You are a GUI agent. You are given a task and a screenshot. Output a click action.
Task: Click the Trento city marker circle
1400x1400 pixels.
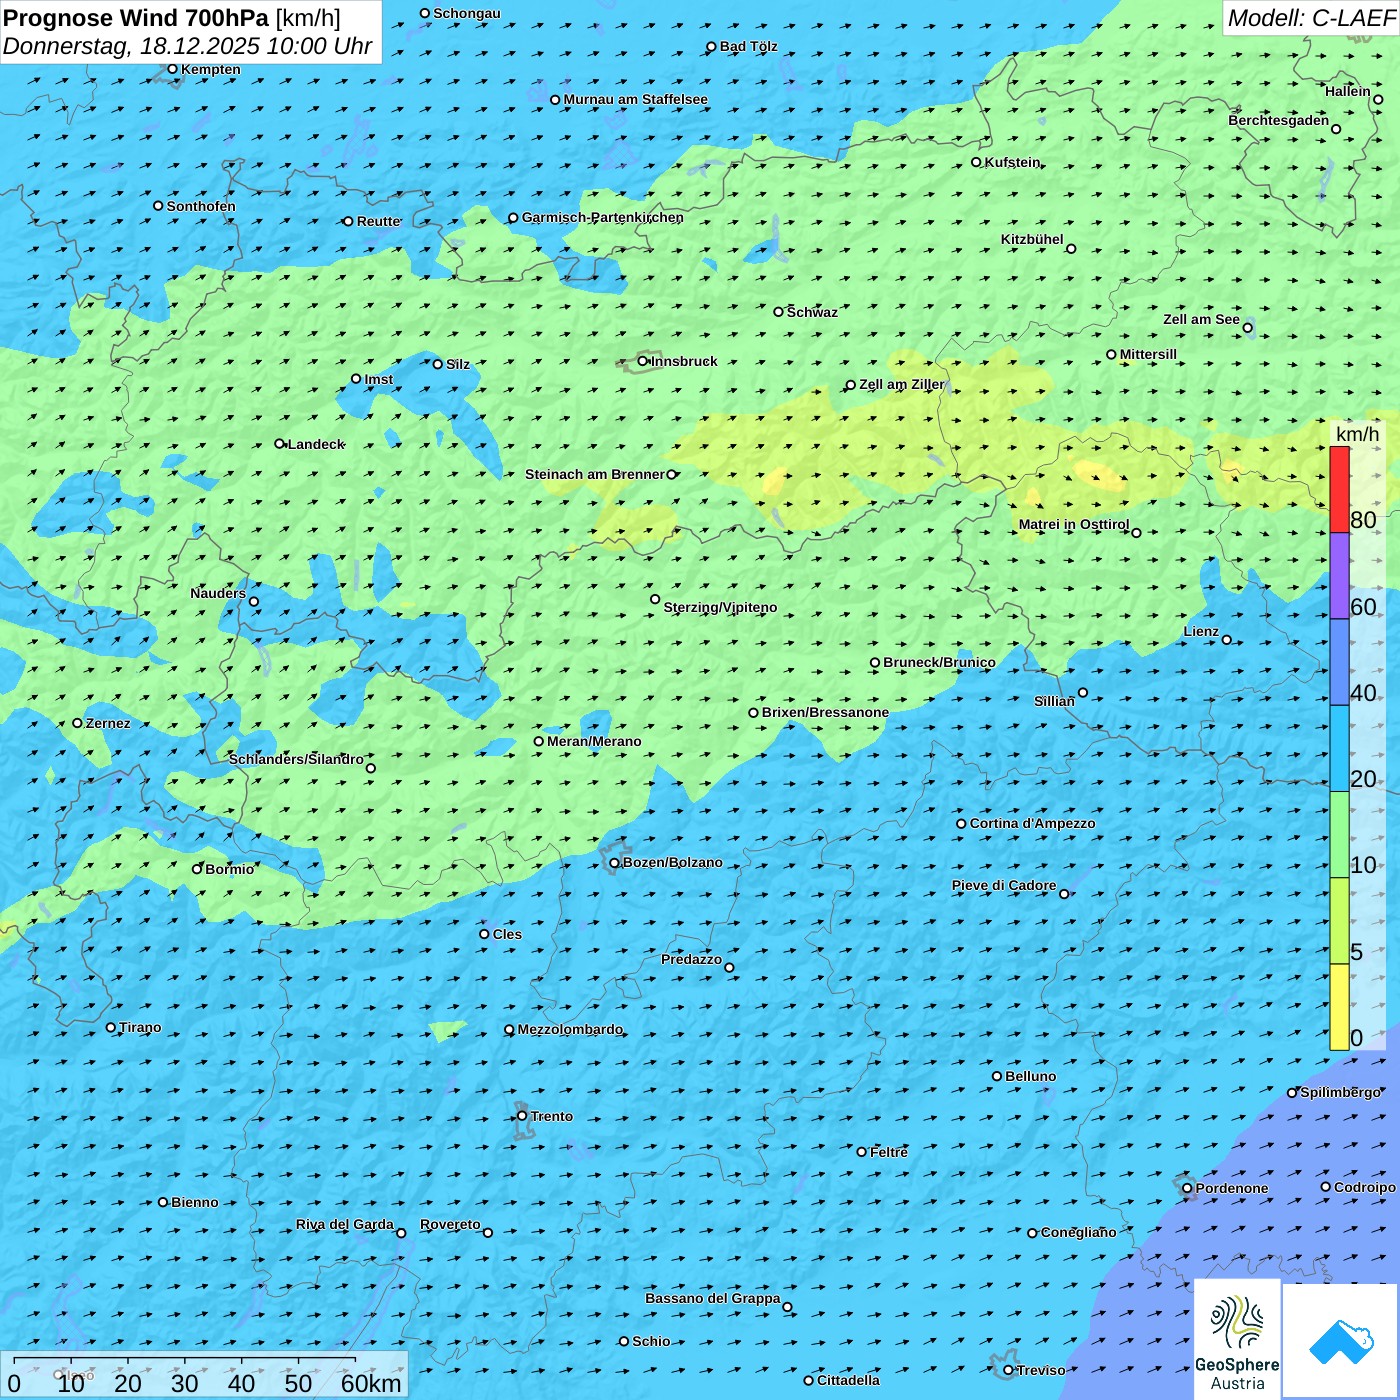[x=522, y=1116]
